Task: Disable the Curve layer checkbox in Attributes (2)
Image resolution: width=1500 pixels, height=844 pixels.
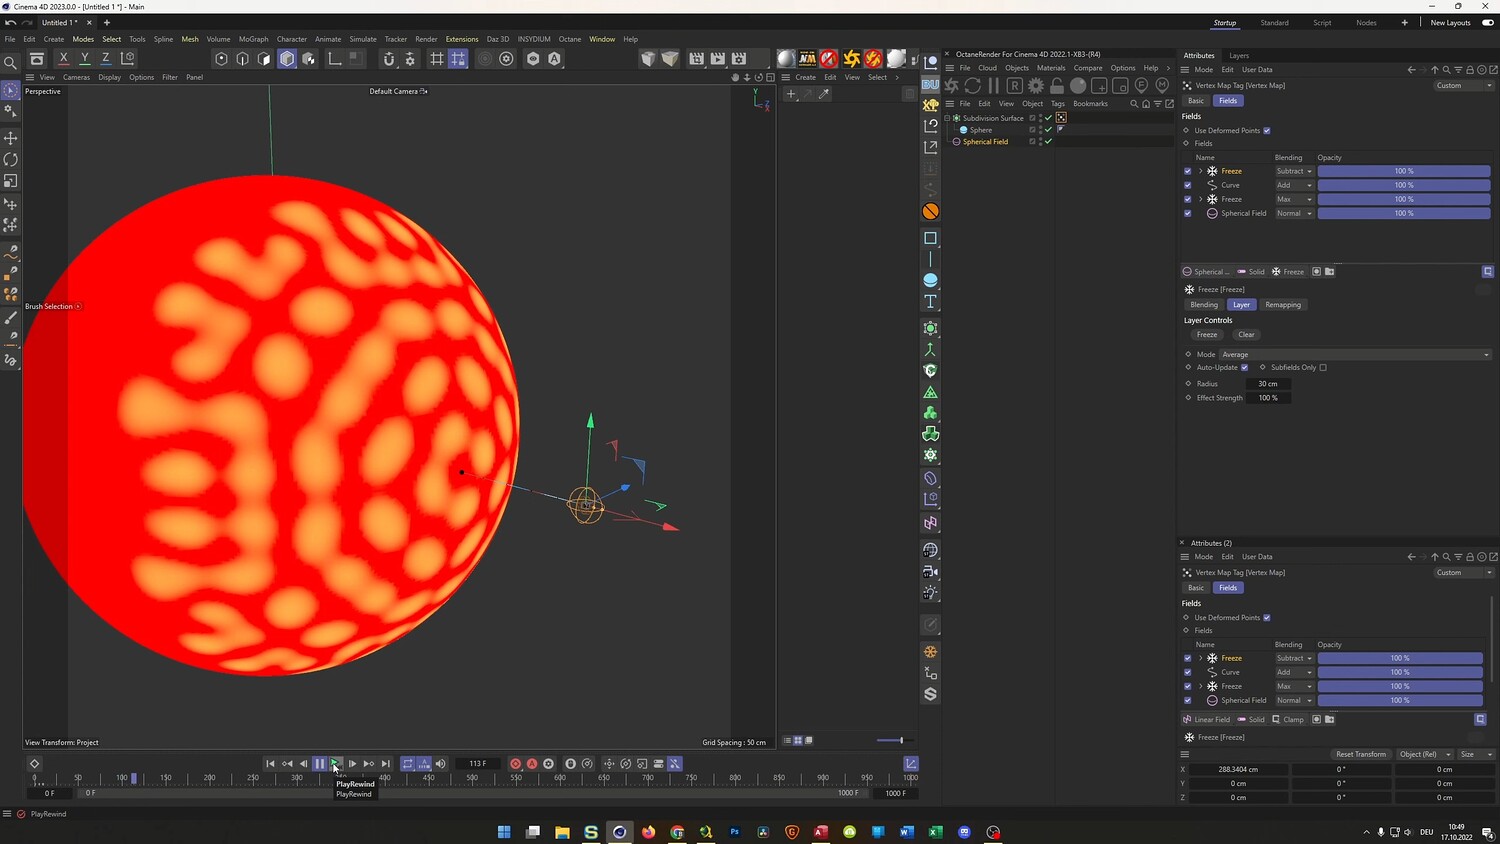Action: pyautogui.click(x=1188, y=672)
